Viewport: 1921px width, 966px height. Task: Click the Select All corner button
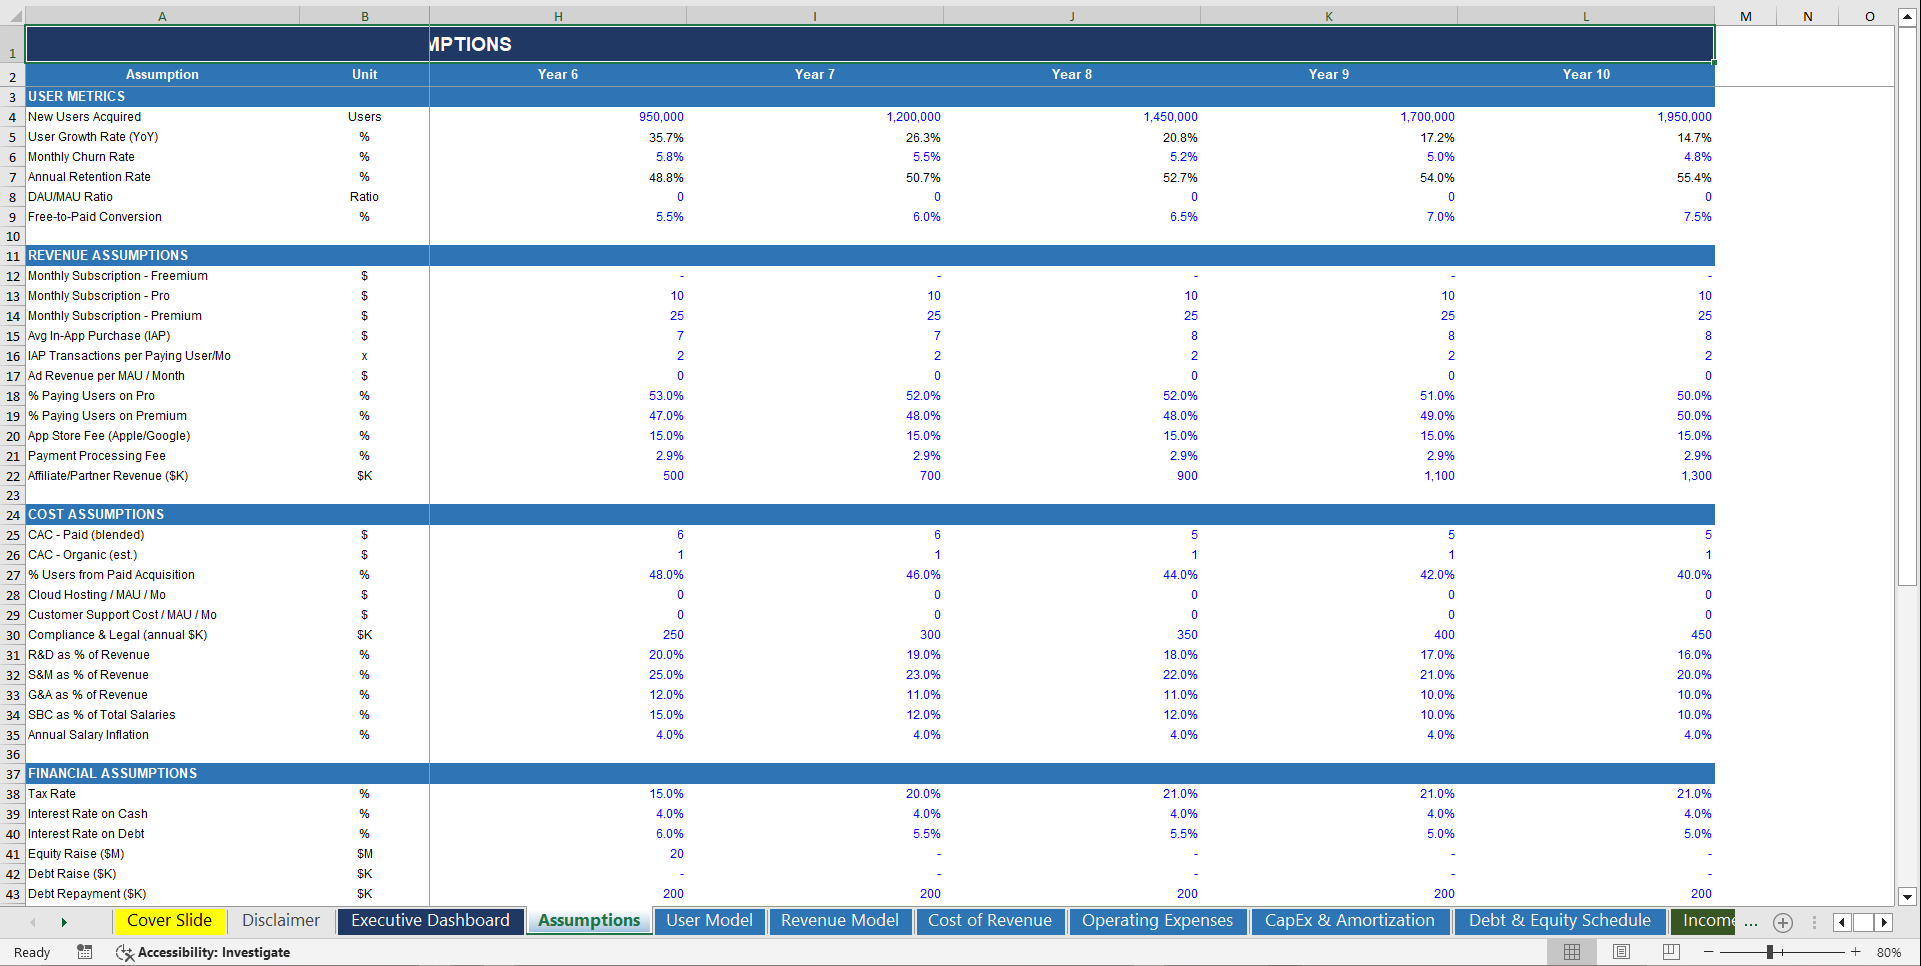[x=13, y=15]
